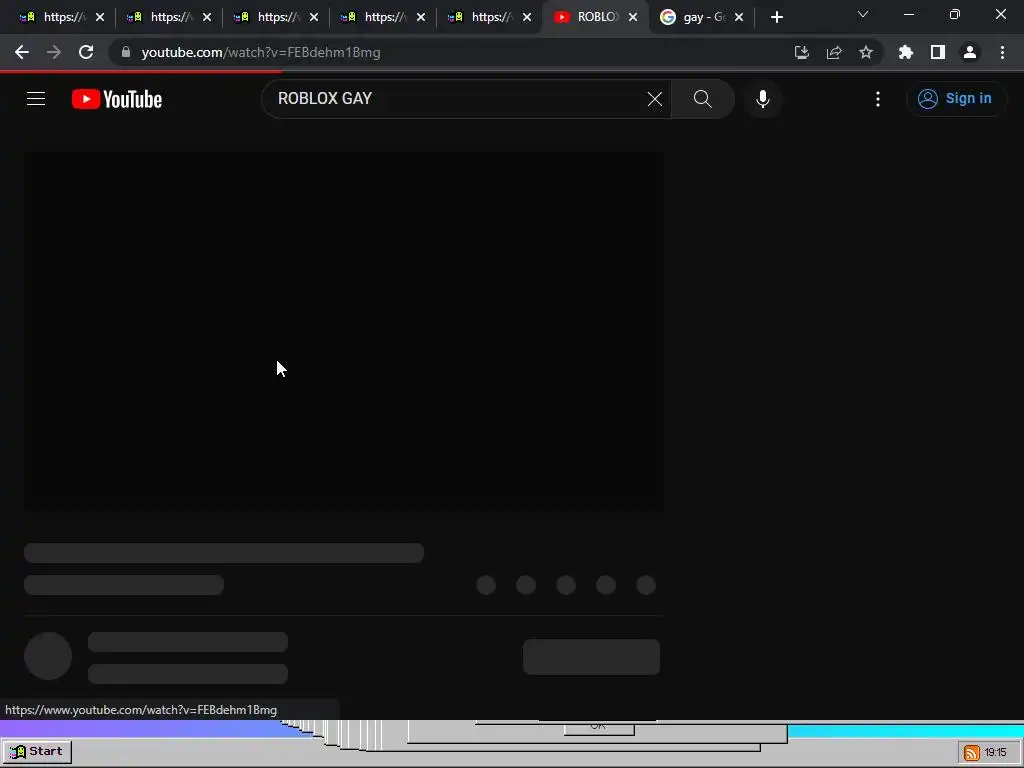Open YouTube settings three-dot menu
Viewport: 1024px width, 768px height.
(x=878, y=99)
